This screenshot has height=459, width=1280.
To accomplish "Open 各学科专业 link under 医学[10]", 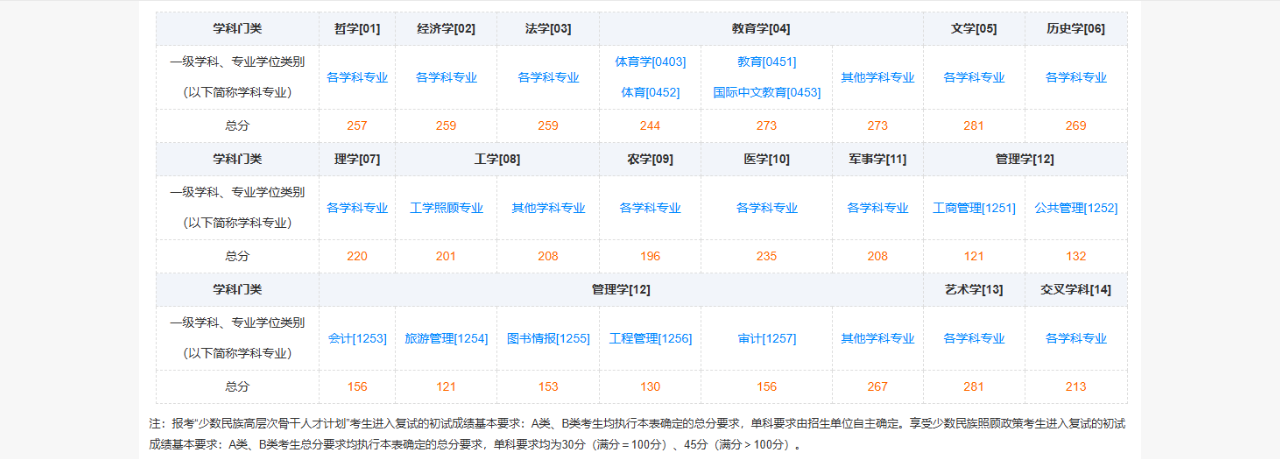I will click(766, 209).
